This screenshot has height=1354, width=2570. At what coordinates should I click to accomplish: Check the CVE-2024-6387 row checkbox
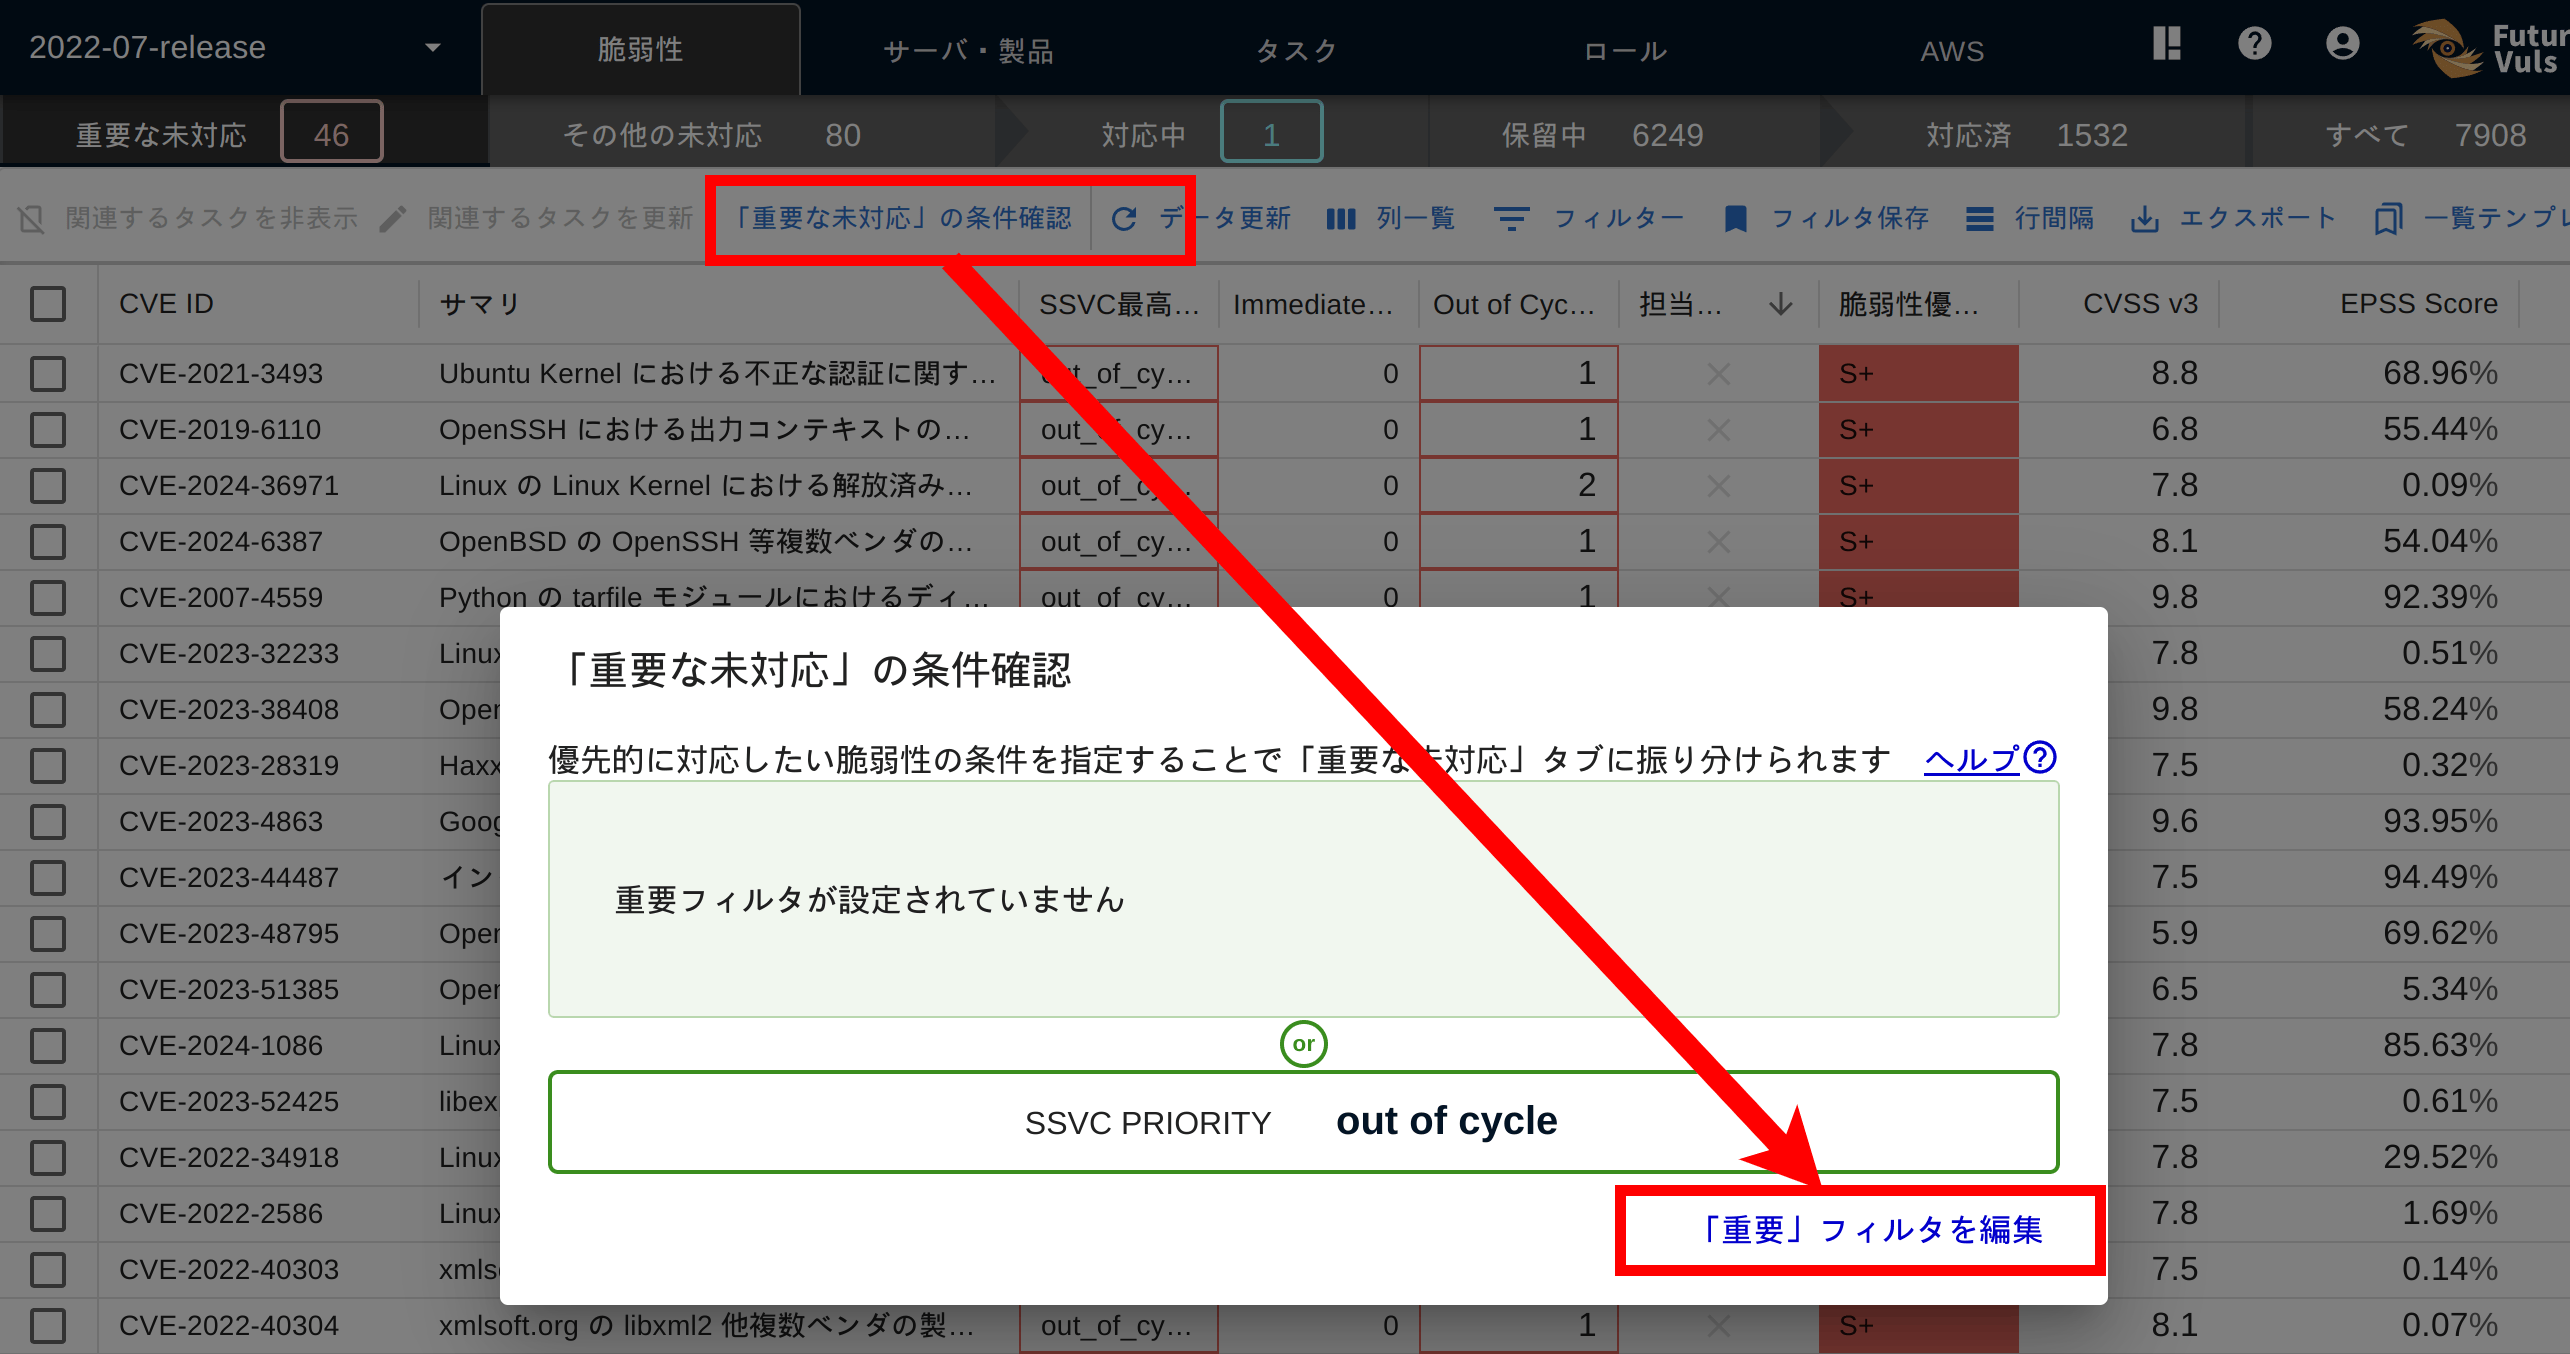tap(47, 542)
